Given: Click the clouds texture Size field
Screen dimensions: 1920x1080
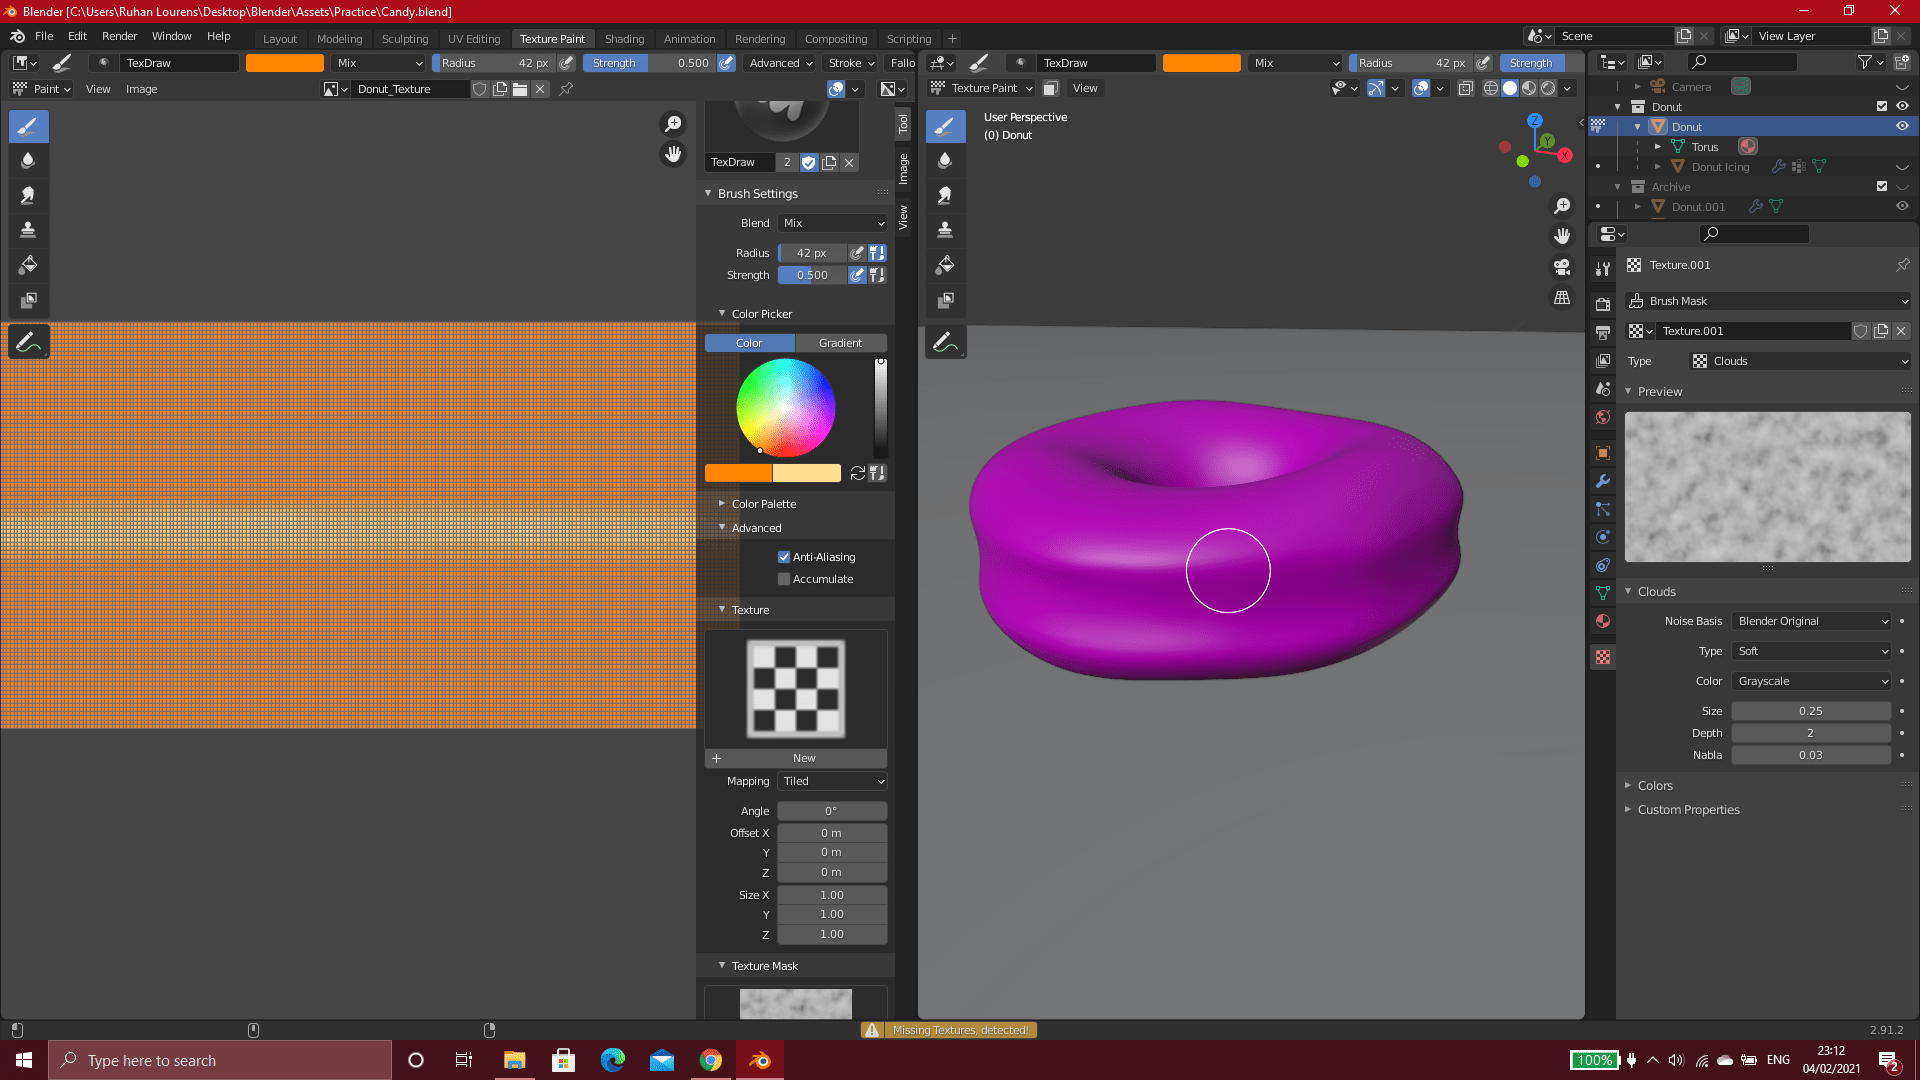Looking at the screenshot, I should point(1810,711).
